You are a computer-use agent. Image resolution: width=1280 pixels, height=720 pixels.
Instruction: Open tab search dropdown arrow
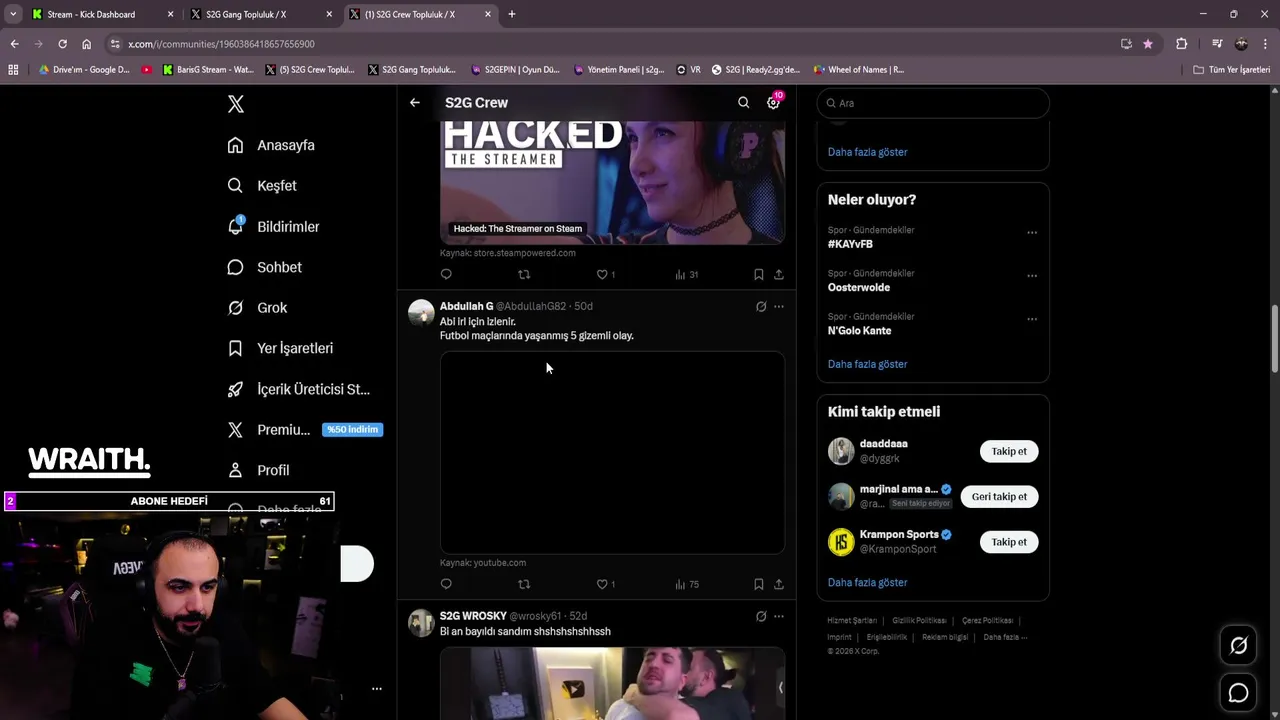pos(13,14)
